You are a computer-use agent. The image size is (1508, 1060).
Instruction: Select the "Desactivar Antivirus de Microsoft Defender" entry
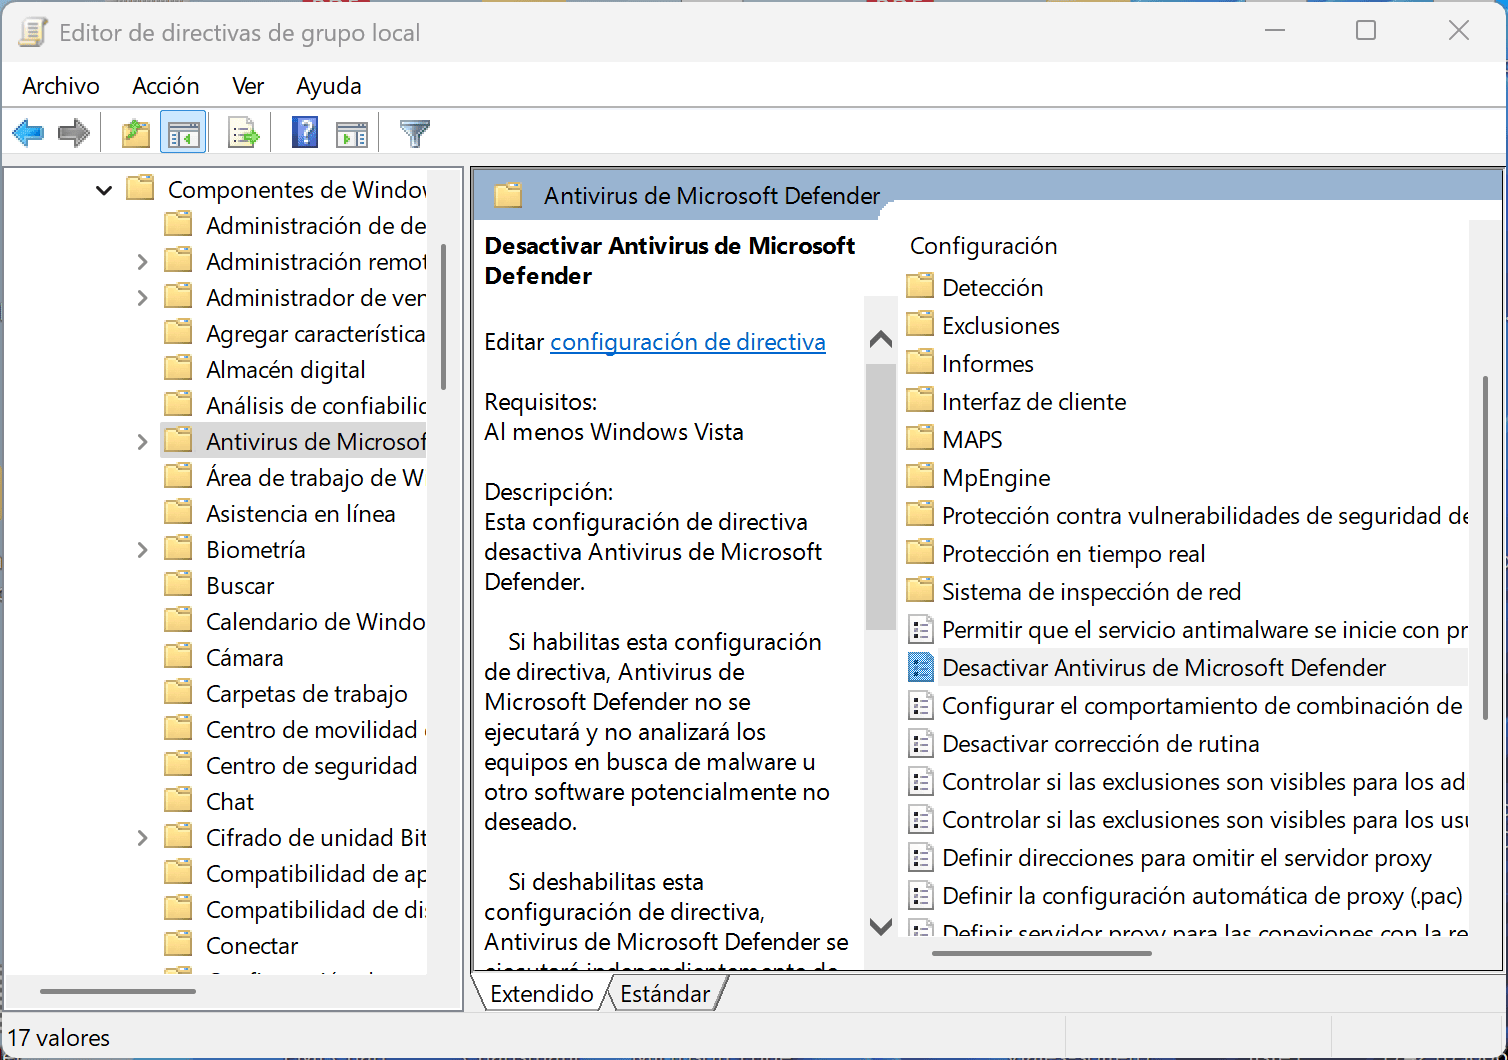[1163, 667]
